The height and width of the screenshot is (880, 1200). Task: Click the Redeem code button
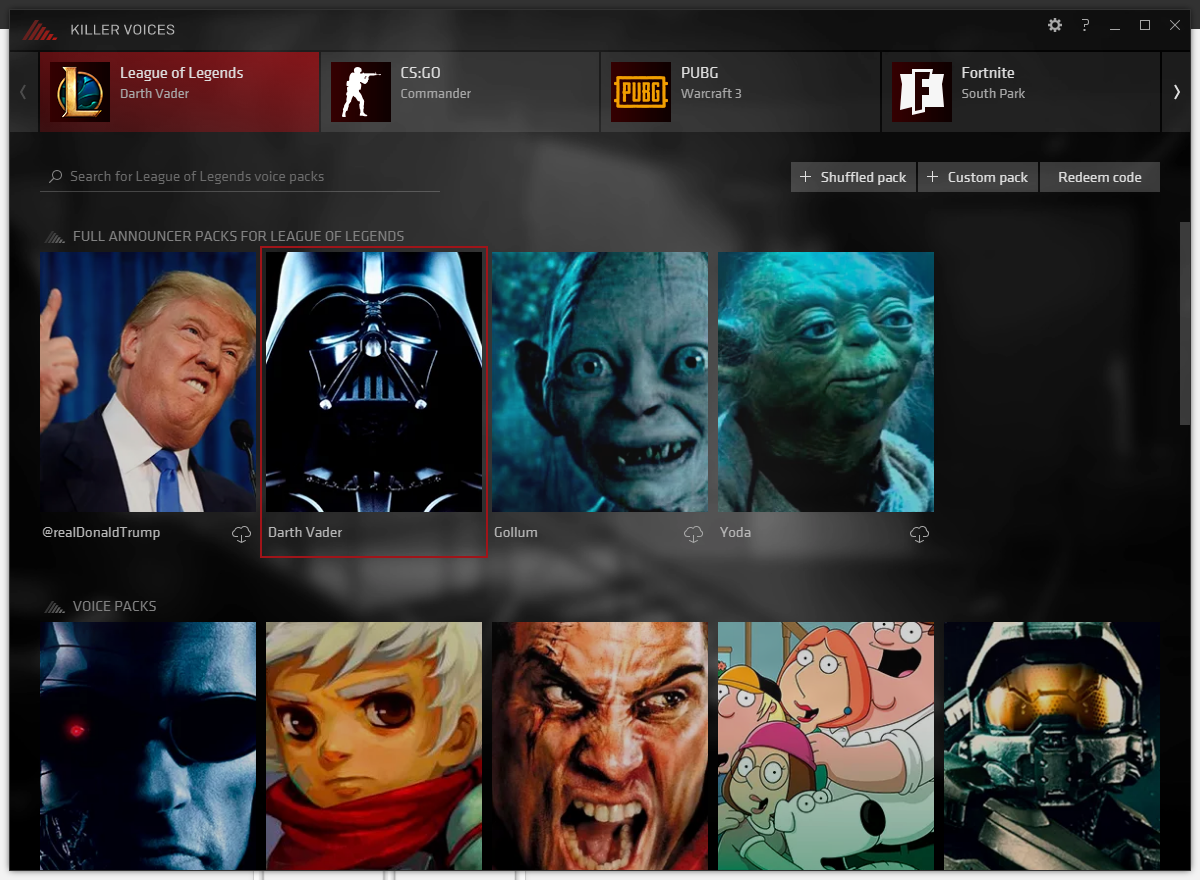(1100, 177)
